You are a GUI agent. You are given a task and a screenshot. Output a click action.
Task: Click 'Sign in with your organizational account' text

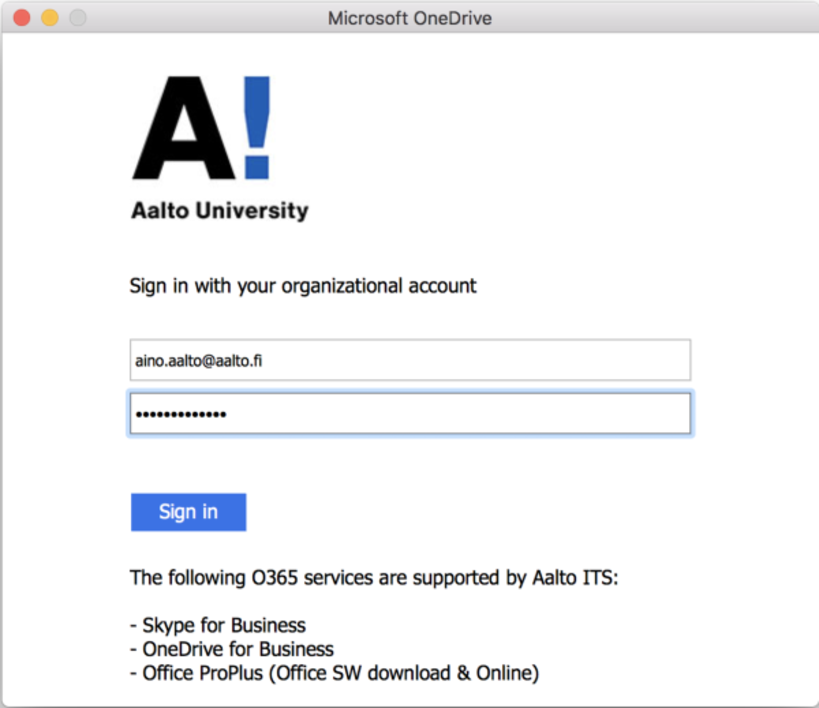point(303,286)
